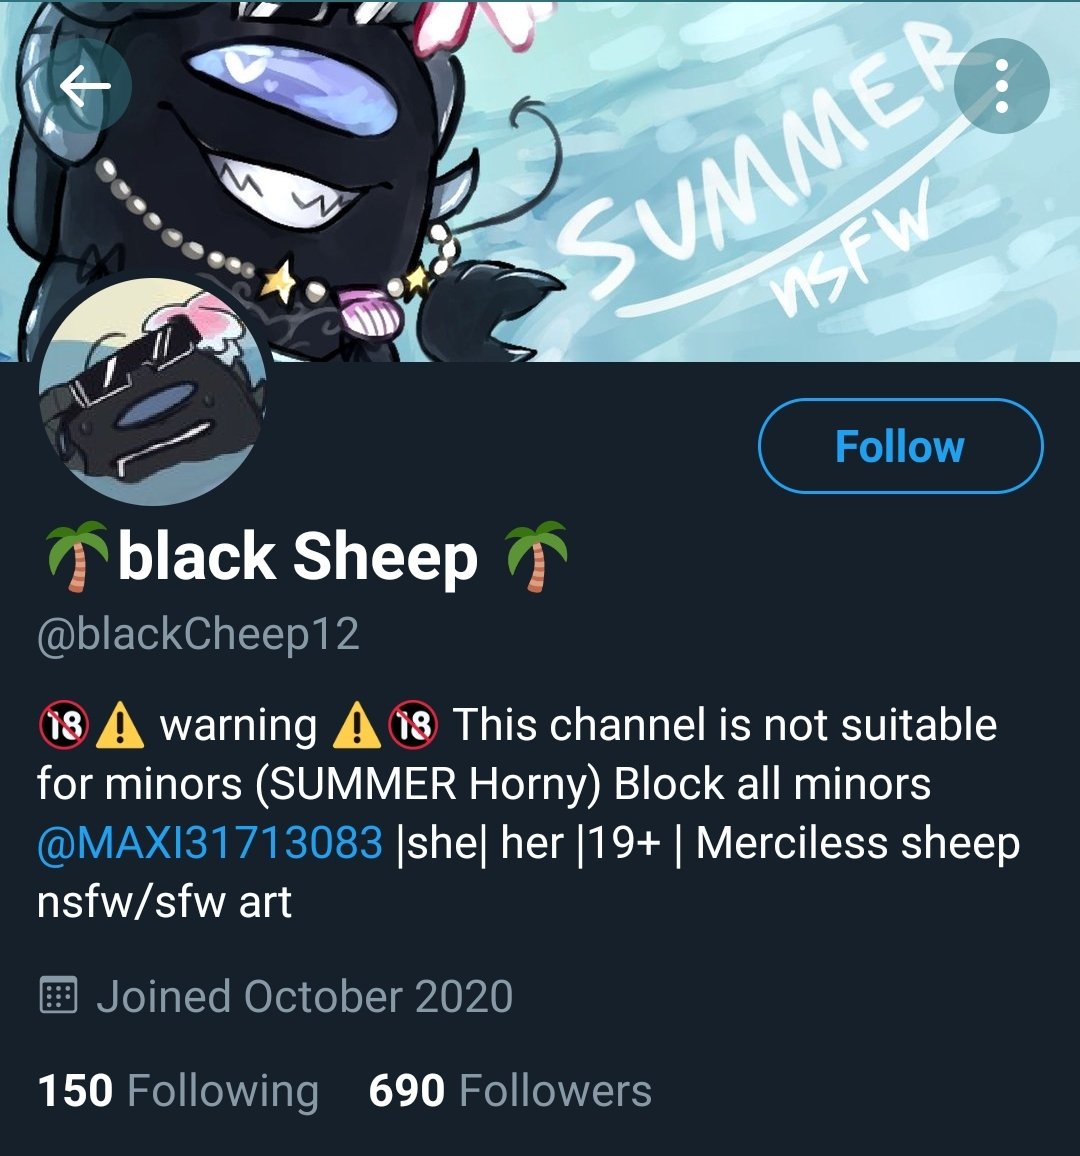Tap the second warning triangle emoji
This screenshot has height=1156, width=1080.
[358, 725]
